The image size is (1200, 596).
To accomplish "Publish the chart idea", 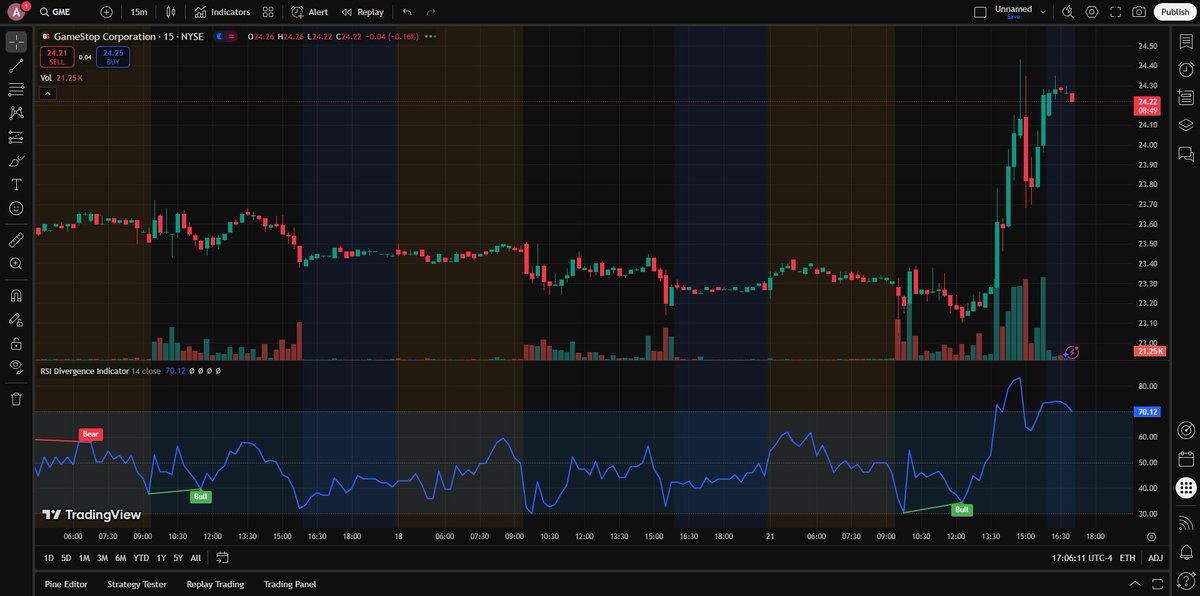I will coord(1174,12).
